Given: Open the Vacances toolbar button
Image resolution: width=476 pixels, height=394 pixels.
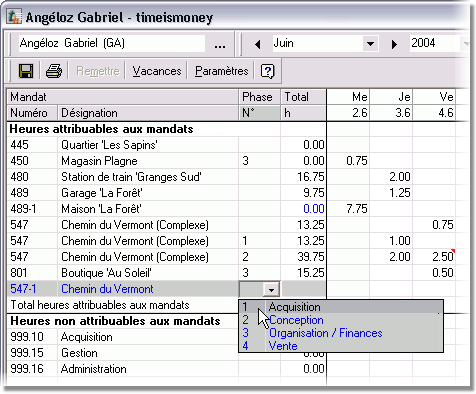Looking at the screenshot, I should pos(157,71).
